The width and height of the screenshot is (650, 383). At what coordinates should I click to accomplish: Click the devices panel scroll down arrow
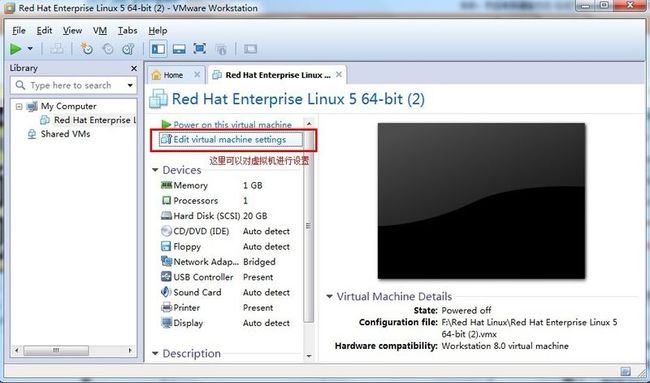[x=309, y=356]
